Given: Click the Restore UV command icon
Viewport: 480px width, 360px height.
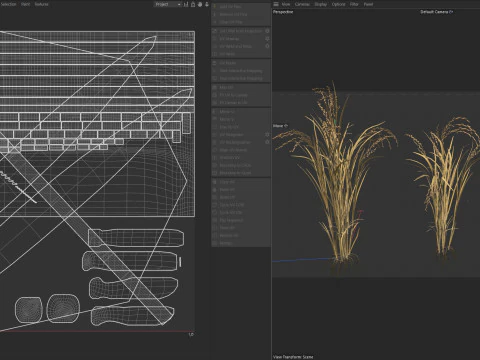Looking at the screenshot, I should (x=215, y=235).
